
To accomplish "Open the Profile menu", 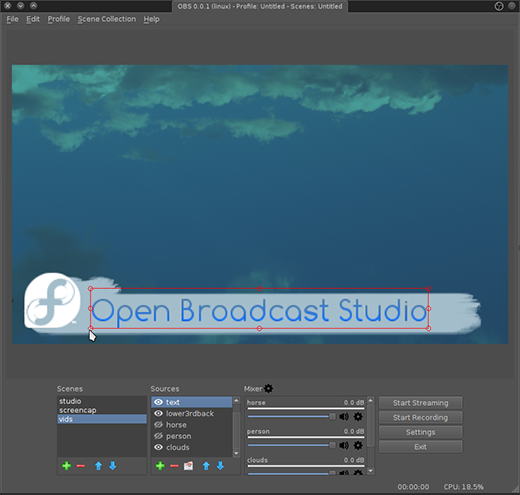I will point(59,19).
